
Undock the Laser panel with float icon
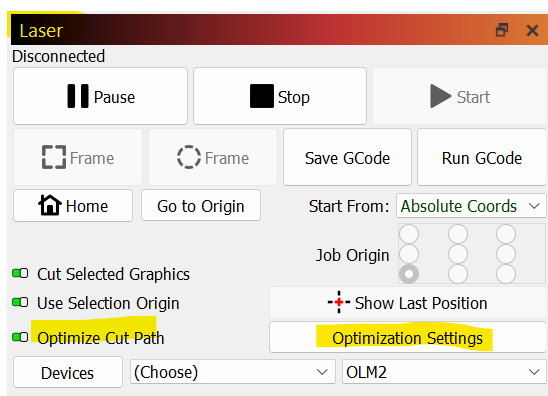coord(502,30)
